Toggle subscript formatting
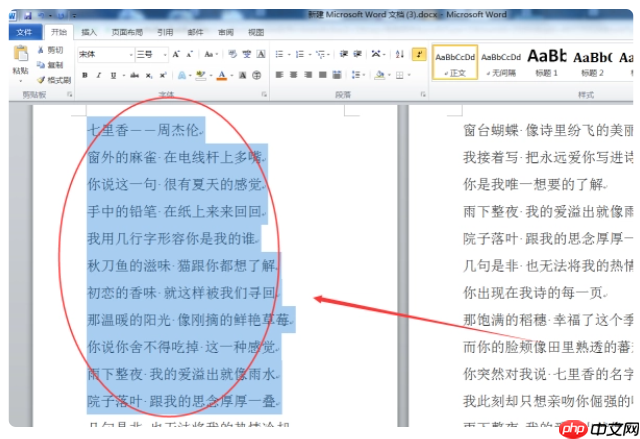Image resolution: width=640 pixels, height=439 pixels. pyautogui.click(x=149, y=75)
